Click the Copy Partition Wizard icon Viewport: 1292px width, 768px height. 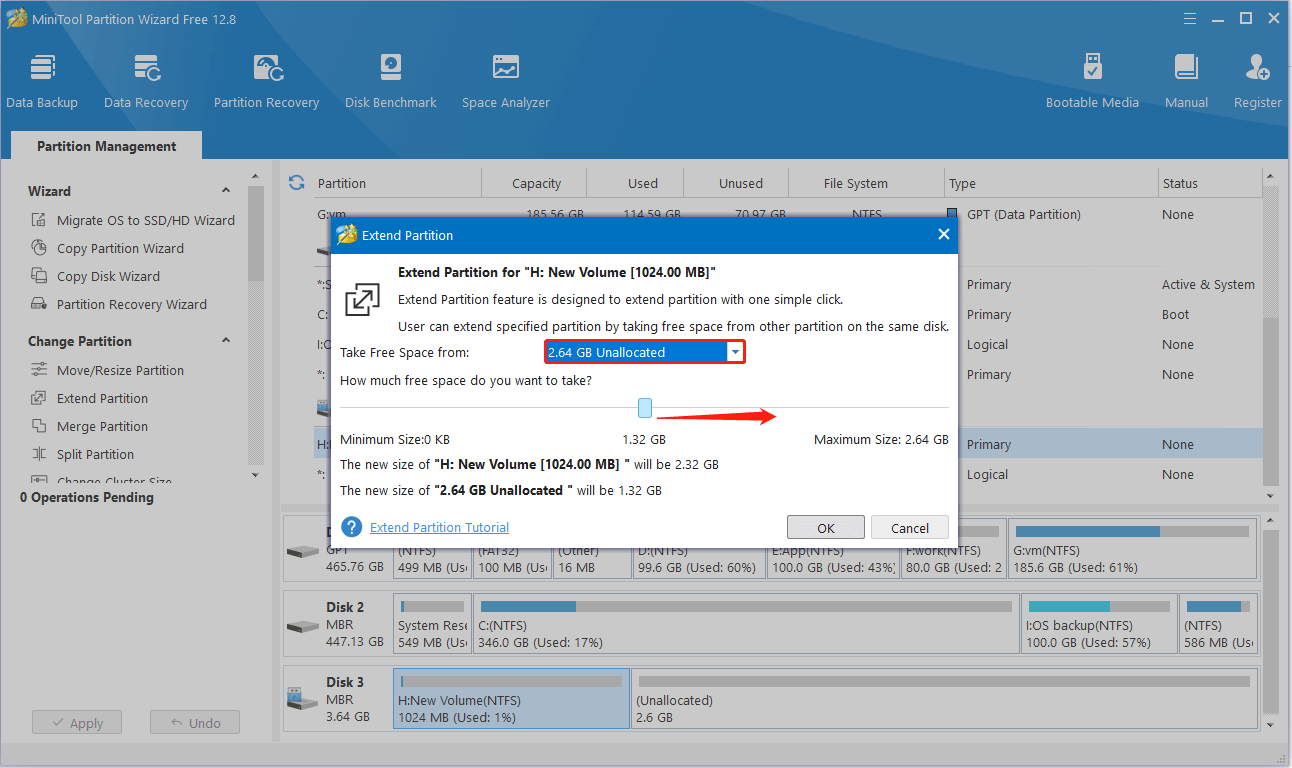(x=39, y=248)
